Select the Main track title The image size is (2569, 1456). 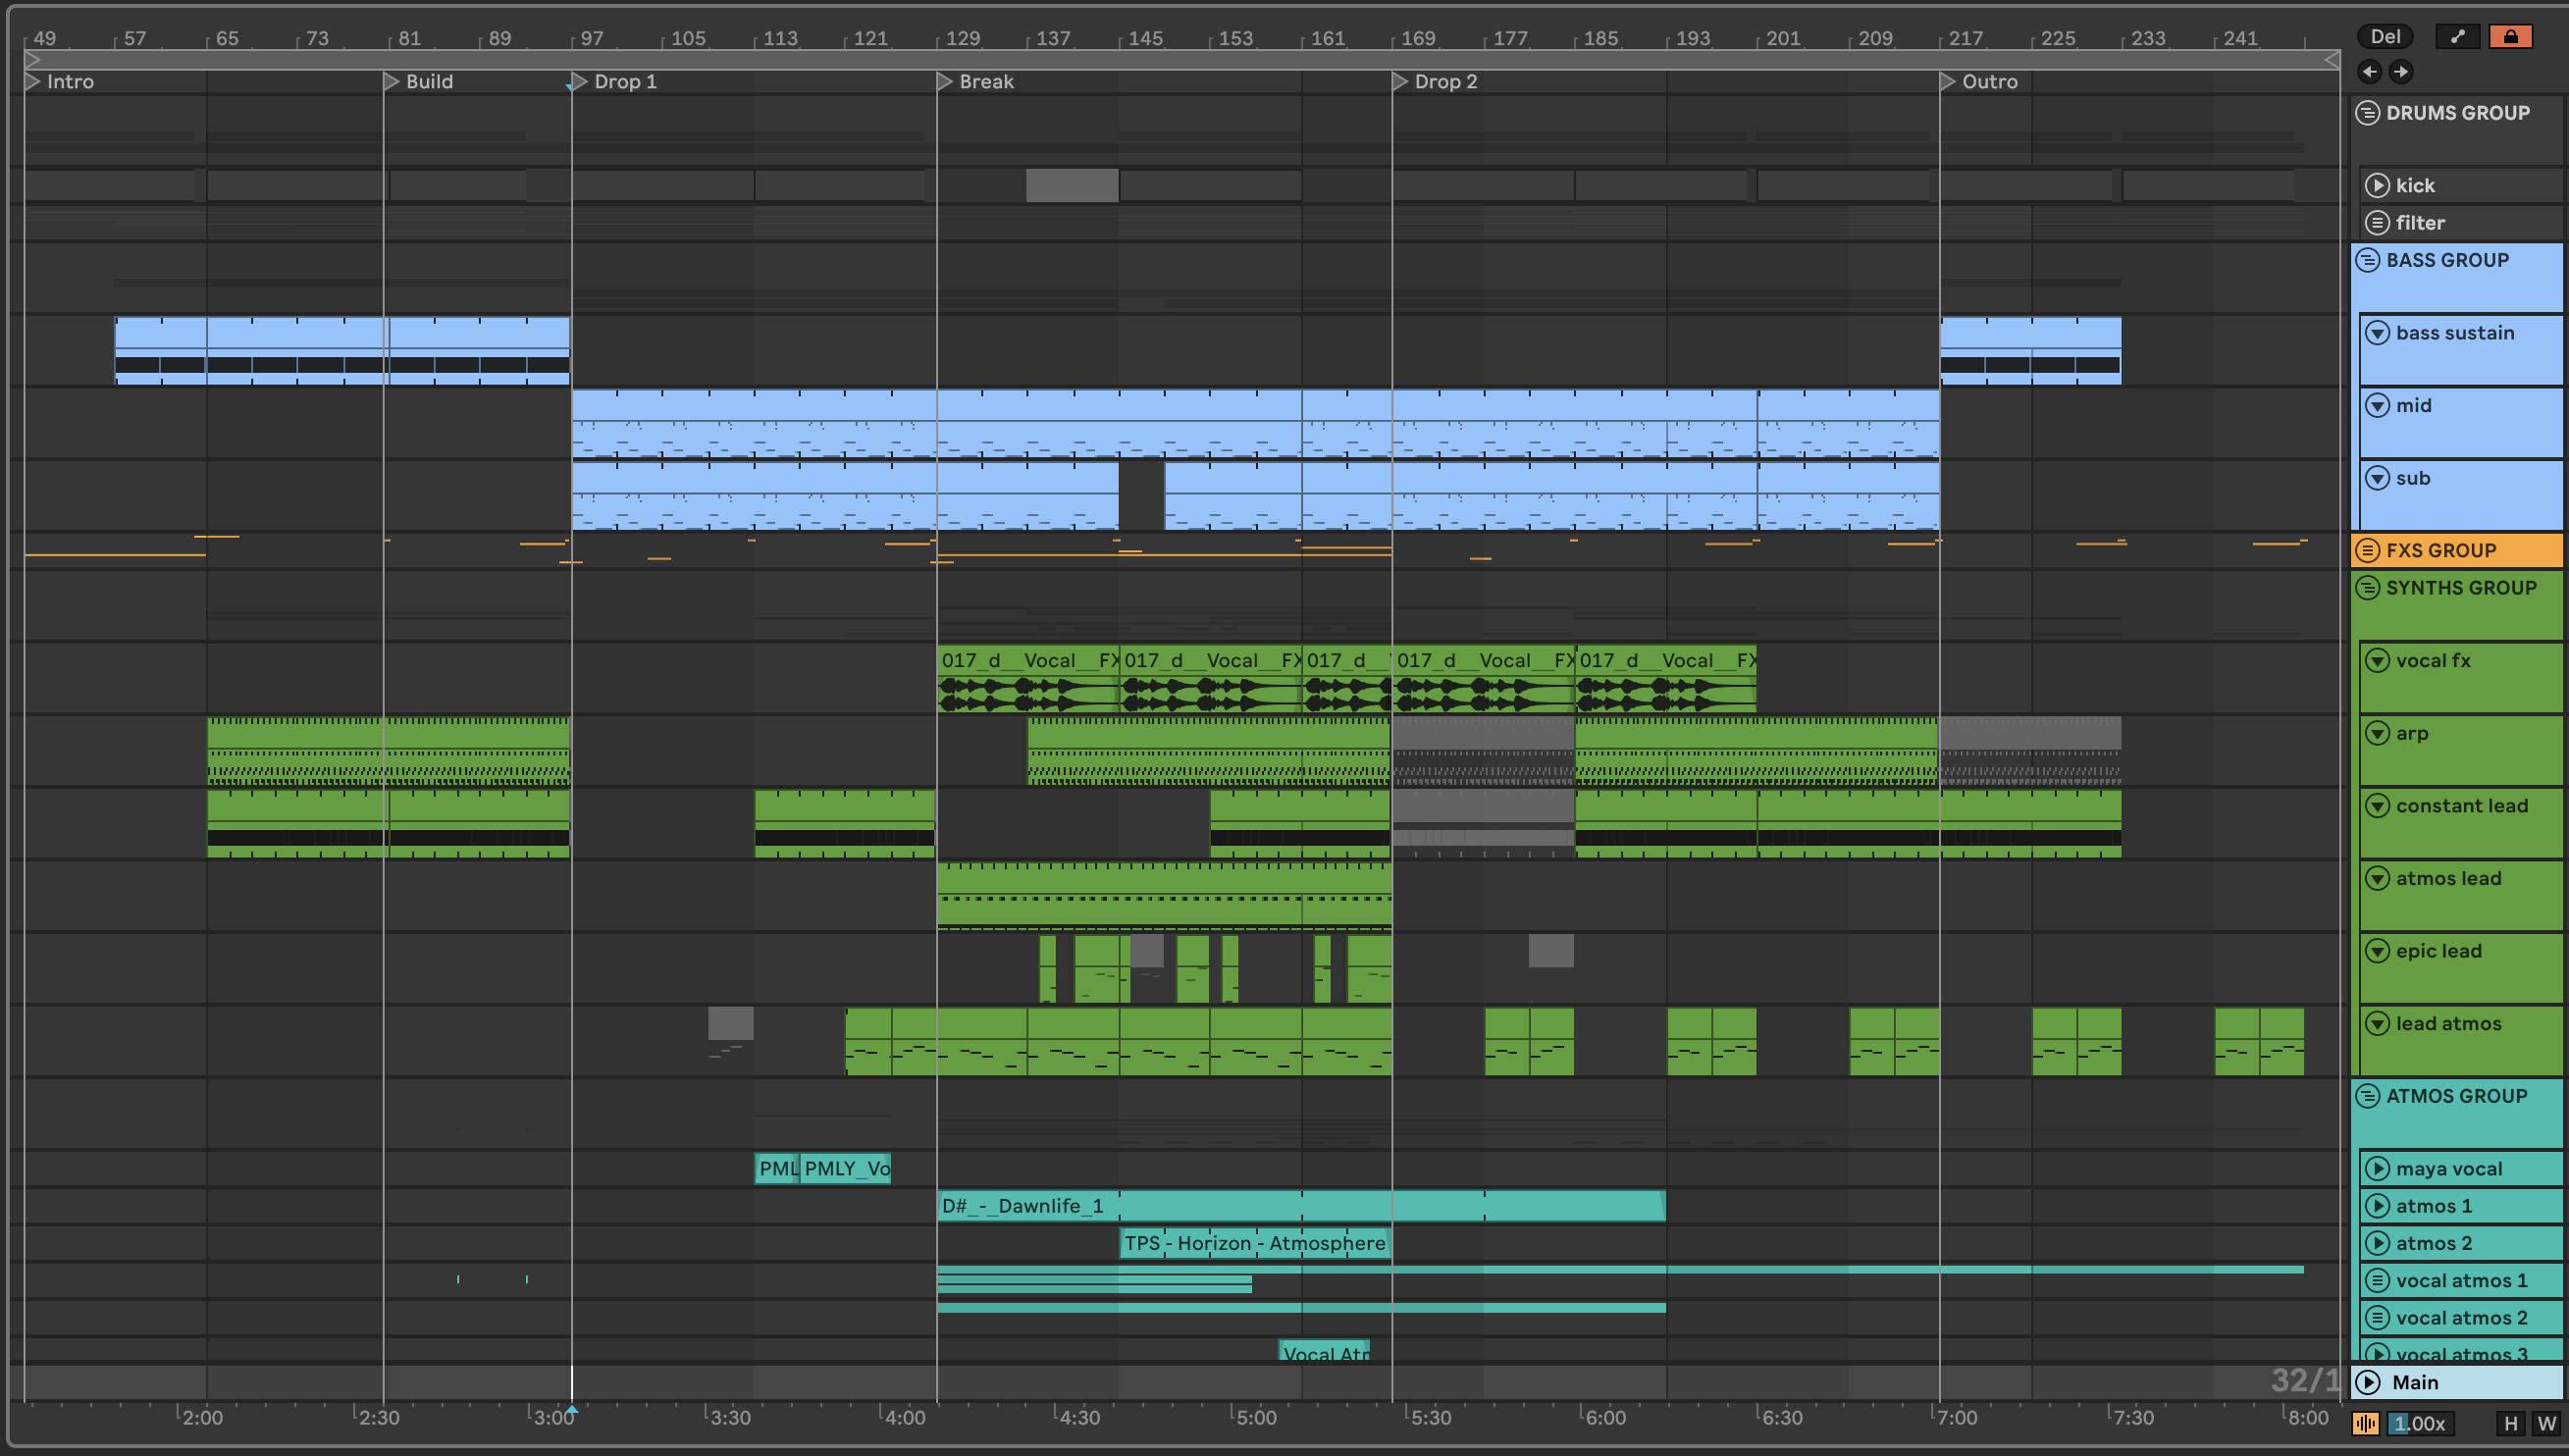click(2415, 1383)
